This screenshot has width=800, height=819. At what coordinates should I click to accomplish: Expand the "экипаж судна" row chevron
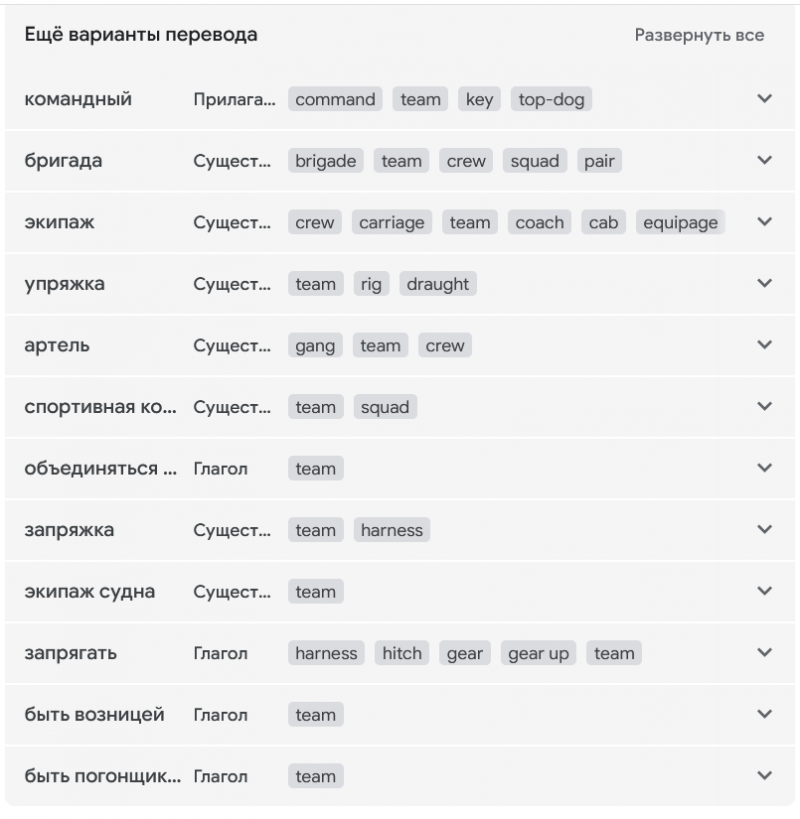click(765, 591)
